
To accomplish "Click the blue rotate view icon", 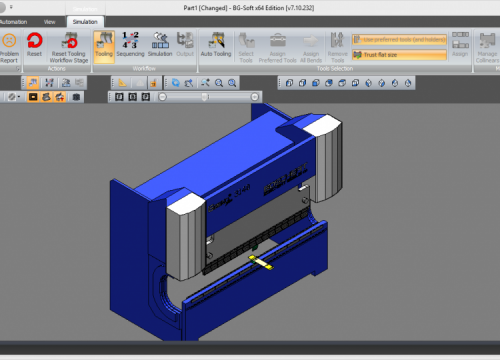I will [176, 83].
